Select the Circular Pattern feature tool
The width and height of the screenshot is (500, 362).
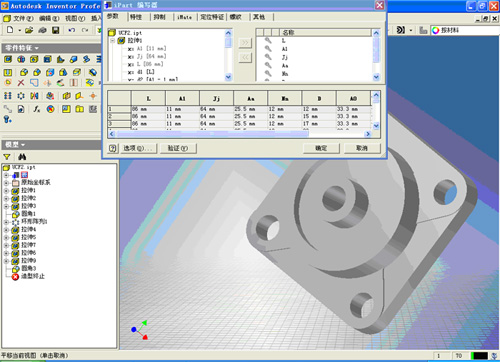pos(21,96)
